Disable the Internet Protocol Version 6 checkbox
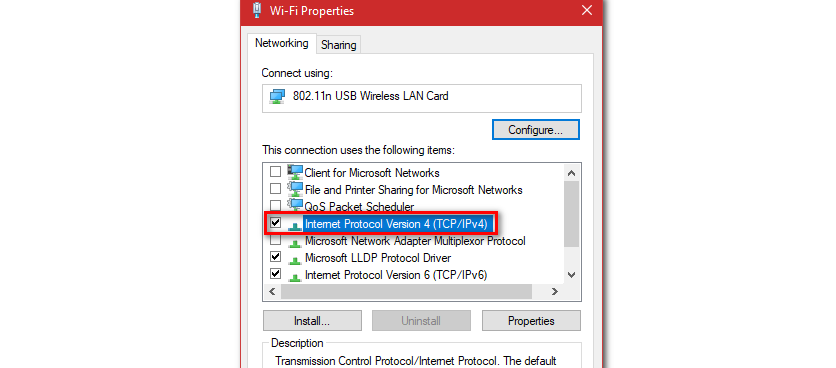The image size is (836, 368). (x=275, y=274)
